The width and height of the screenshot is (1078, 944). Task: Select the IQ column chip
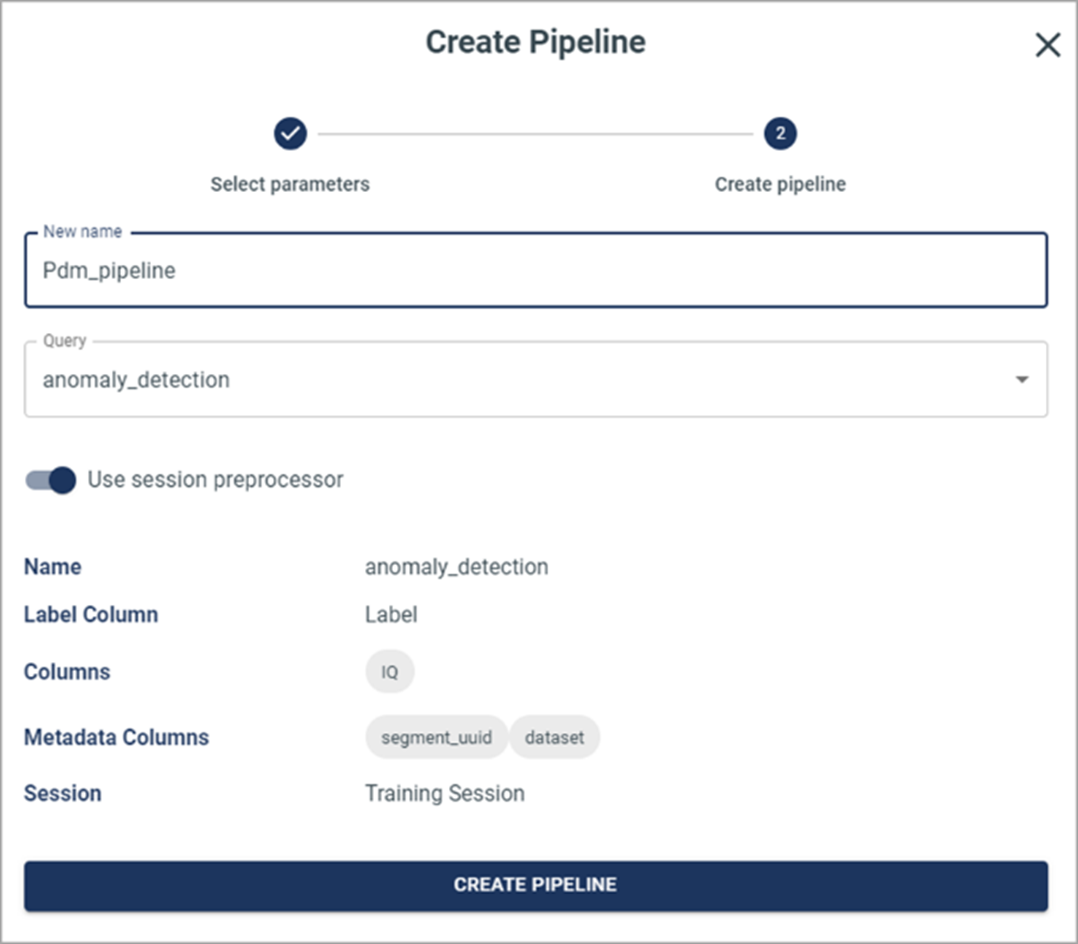pos(389,672)
